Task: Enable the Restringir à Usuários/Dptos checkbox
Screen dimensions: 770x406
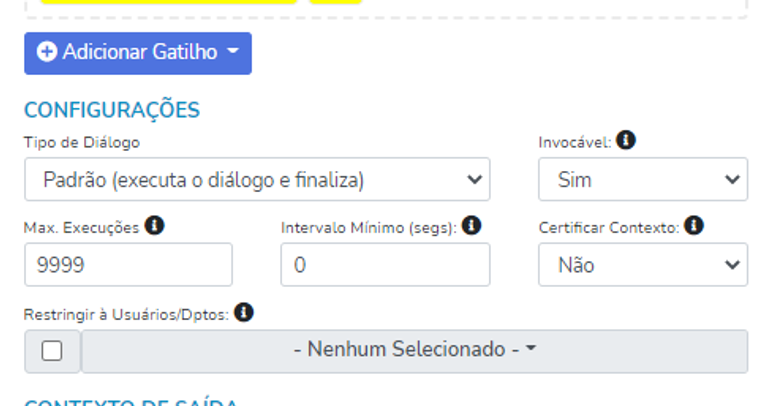Action: [x=52, y=351]
